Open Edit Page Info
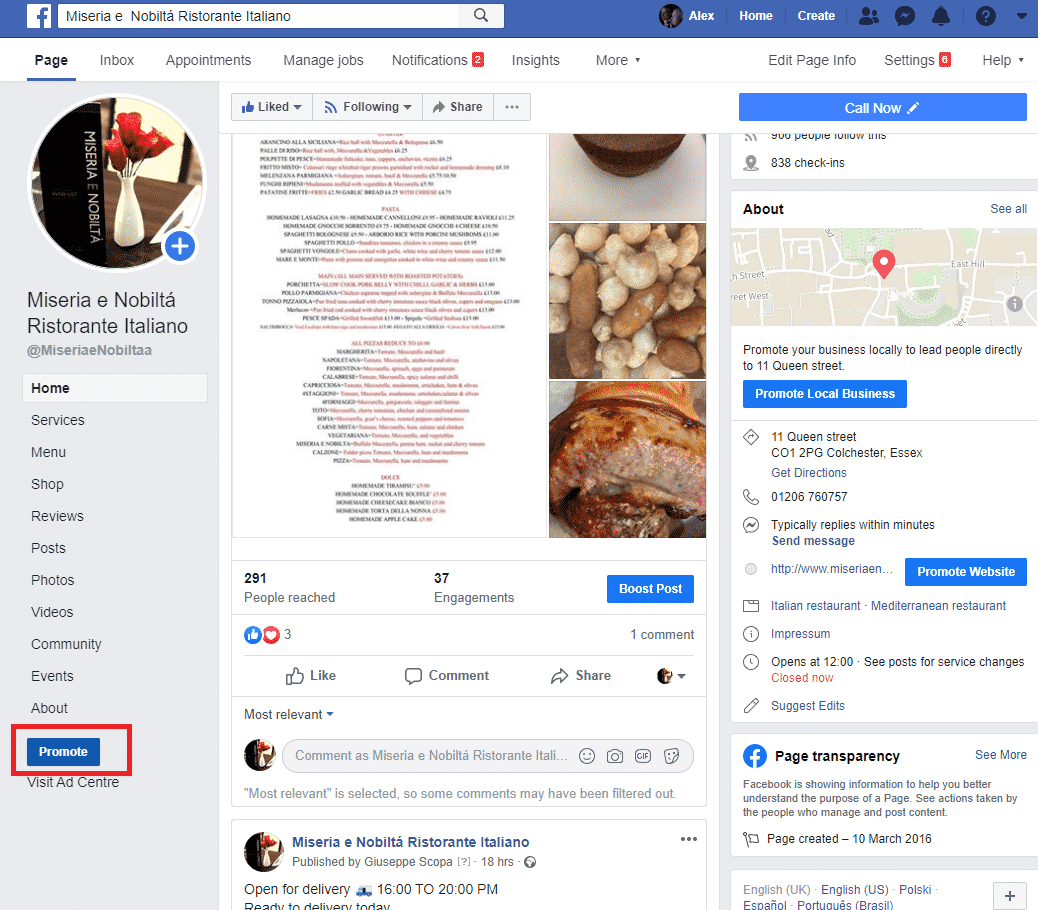Screen dimensions: 1038x910 pyautogui.click(x=812, y=60)
